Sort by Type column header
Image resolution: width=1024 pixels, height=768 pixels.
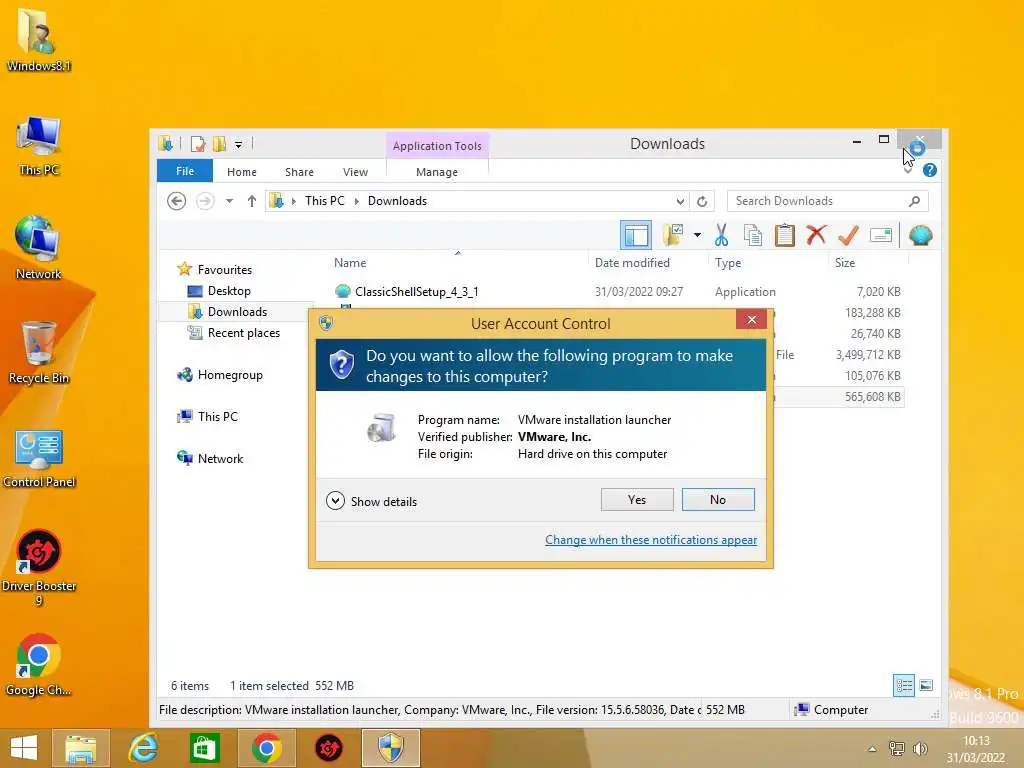(728, 263)
